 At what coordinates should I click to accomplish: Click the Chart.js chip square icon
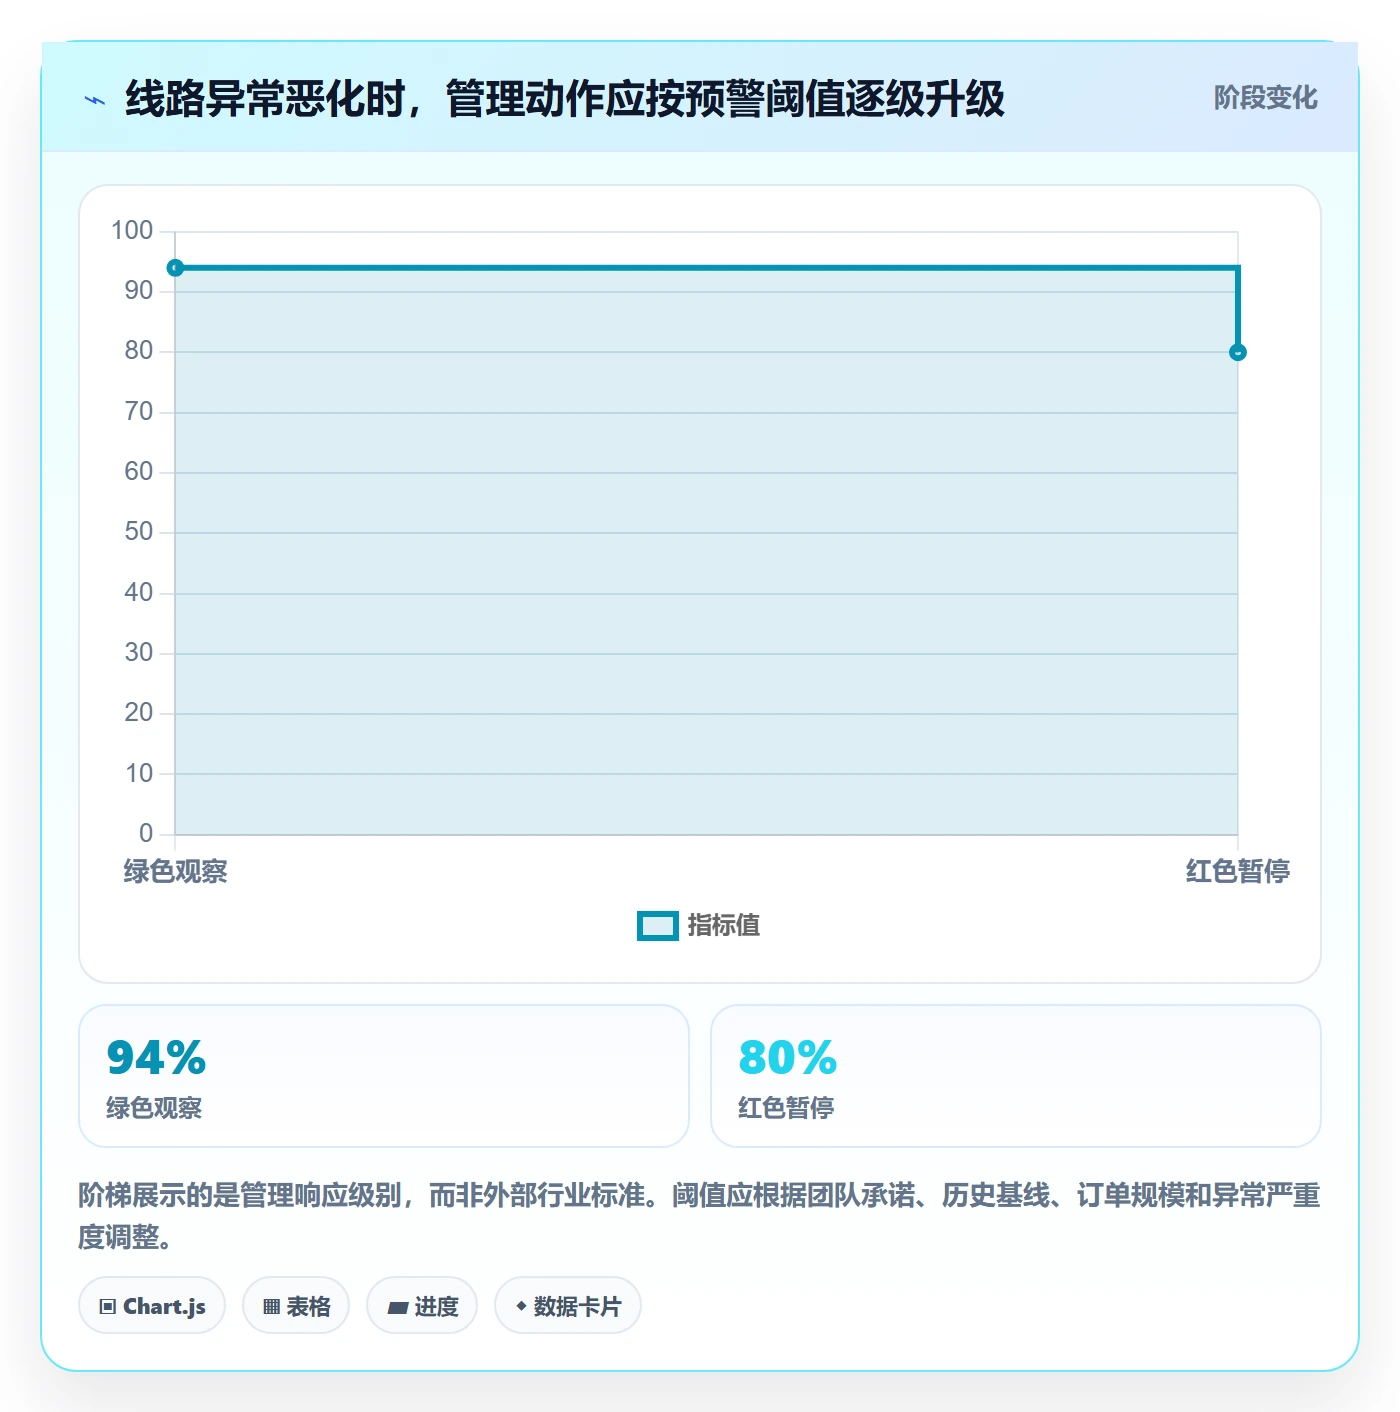click(x=108, y=1306)
